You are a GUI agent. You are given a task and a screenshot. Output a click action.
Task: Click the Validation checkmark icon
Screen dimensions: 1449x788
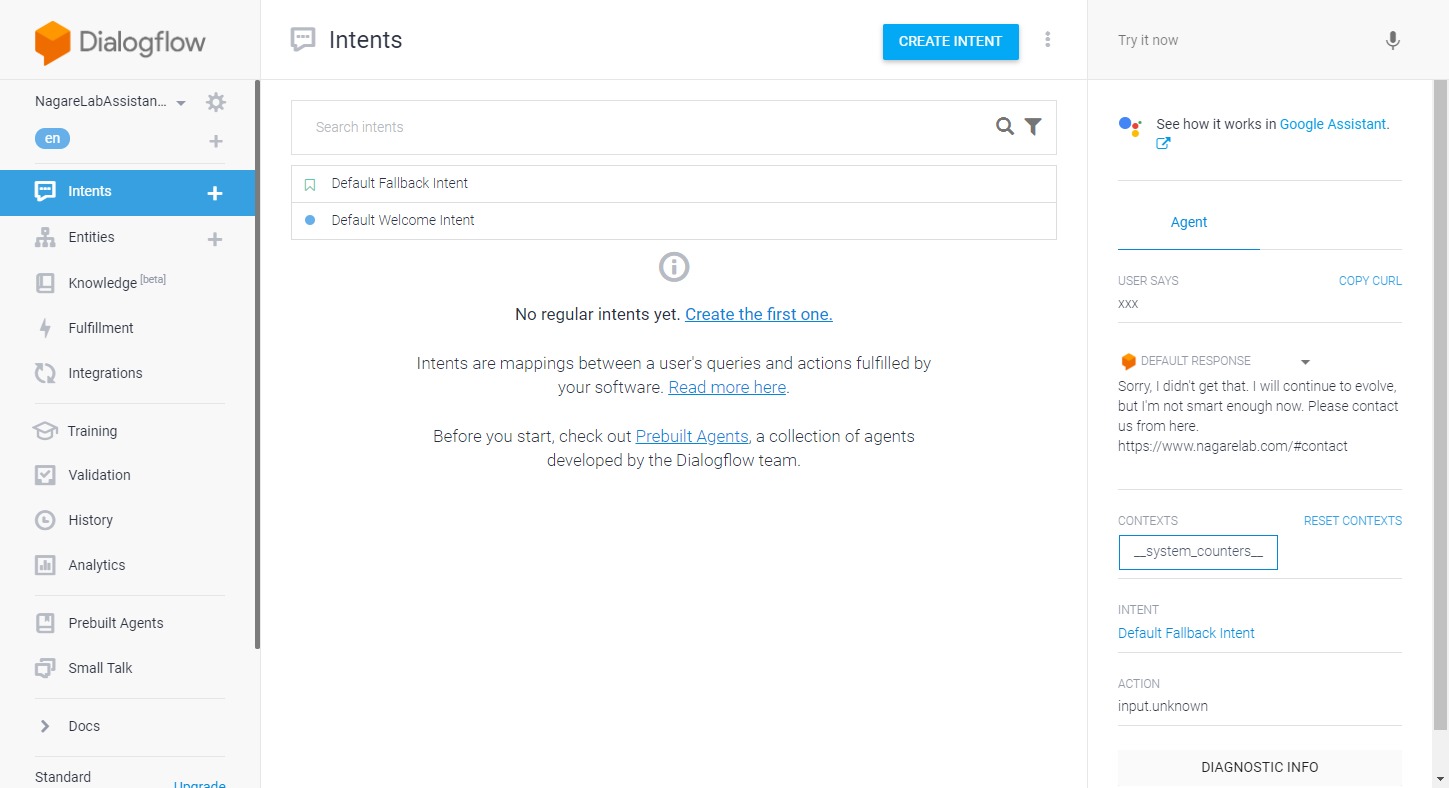click(45, 475)
